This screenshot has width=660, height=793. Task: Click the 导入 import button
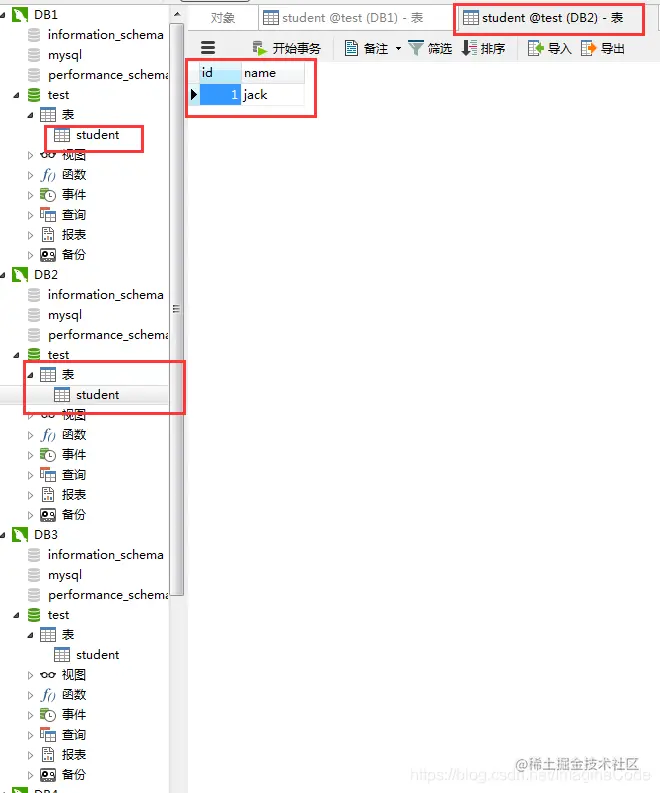[x=550, y=48]
